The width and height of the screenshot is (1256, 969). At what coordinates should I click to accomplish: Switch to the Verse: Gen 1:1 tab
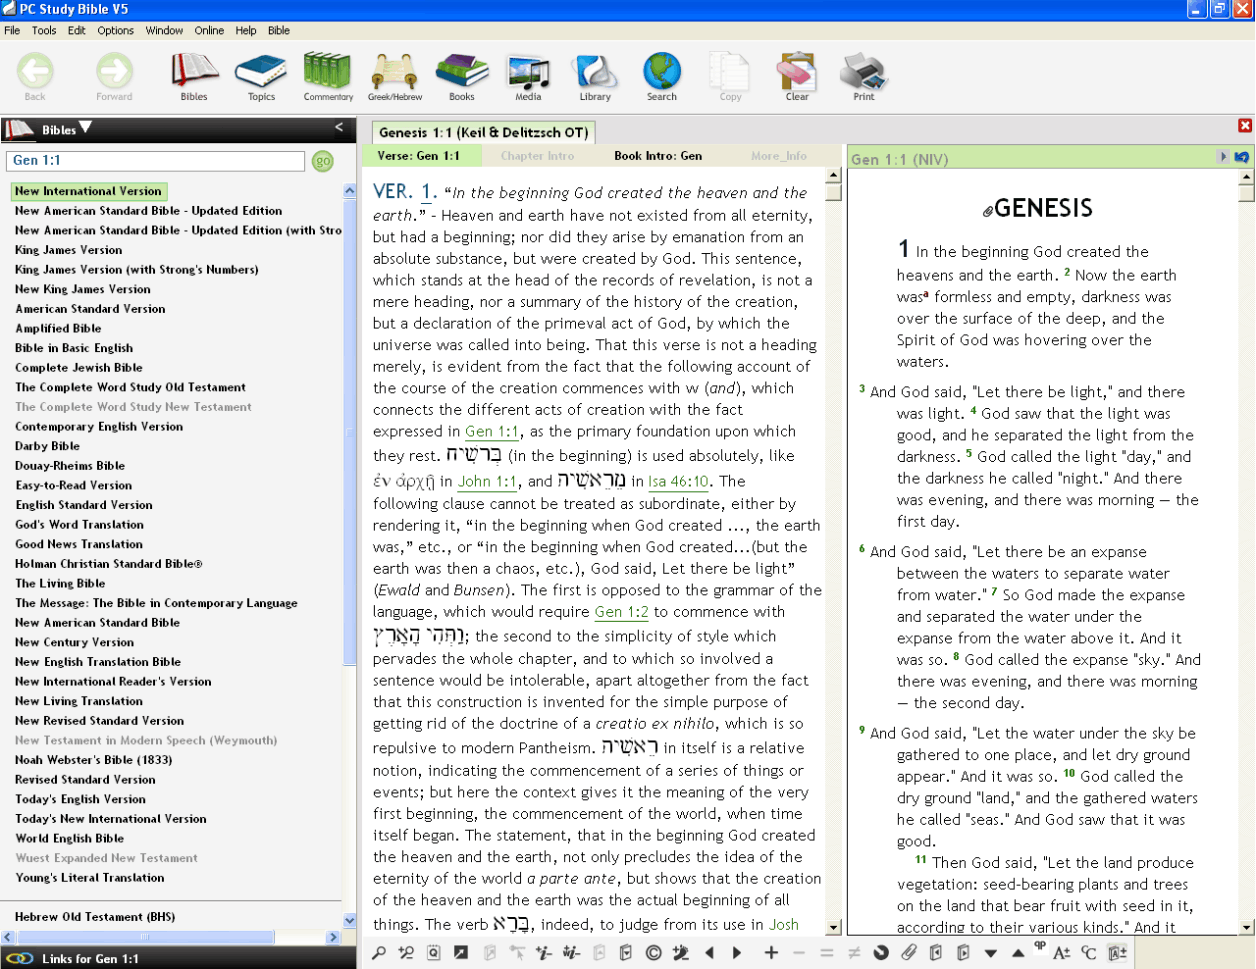click(x=419, y=156)
